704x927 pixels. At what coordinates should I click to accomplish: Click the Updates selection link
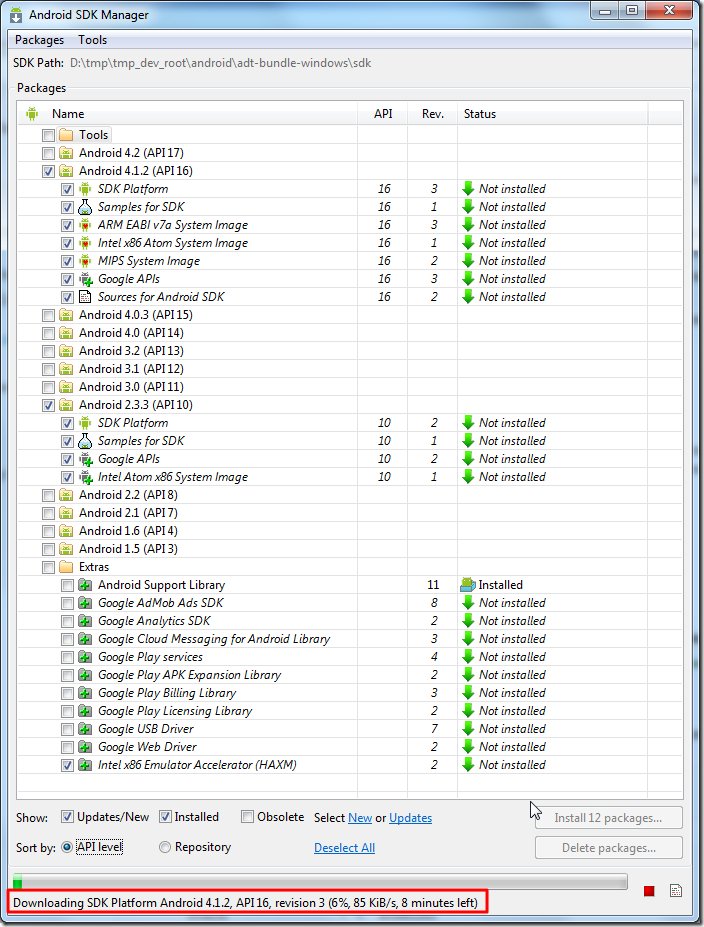pyautogui.click(x=410, y=818)
